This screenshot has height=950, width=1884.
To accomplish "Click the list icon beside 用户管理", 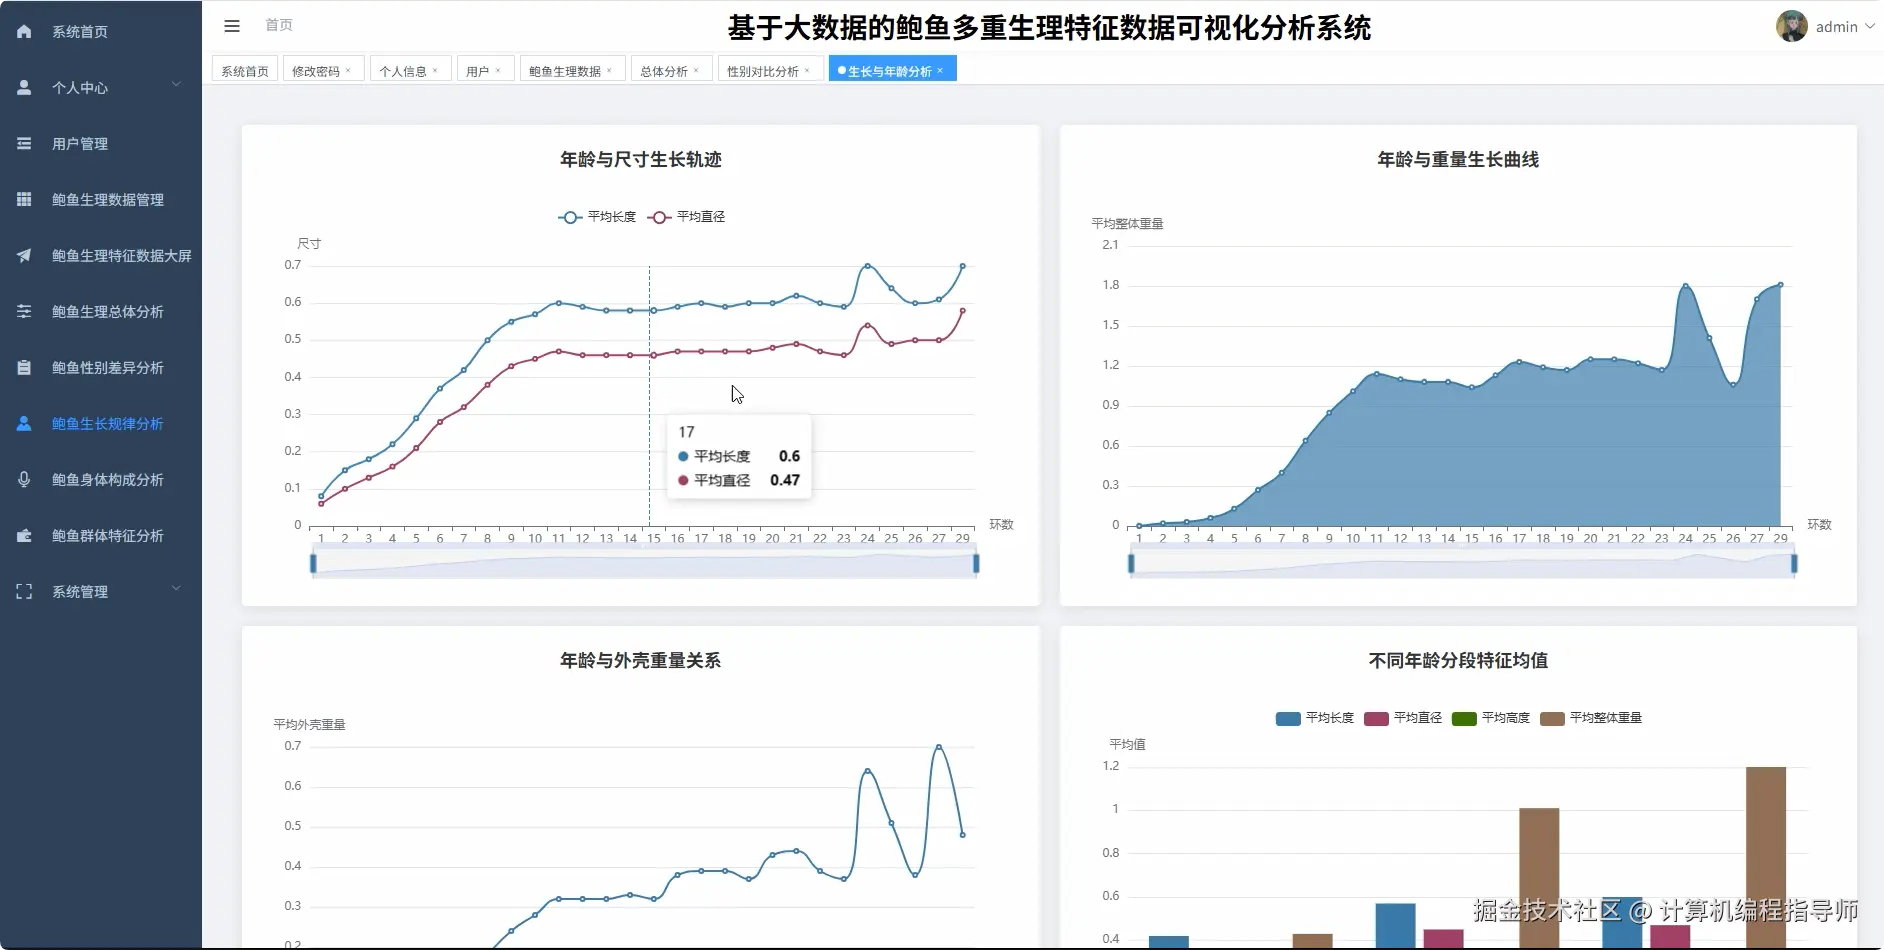I will [x=24, y=144].
